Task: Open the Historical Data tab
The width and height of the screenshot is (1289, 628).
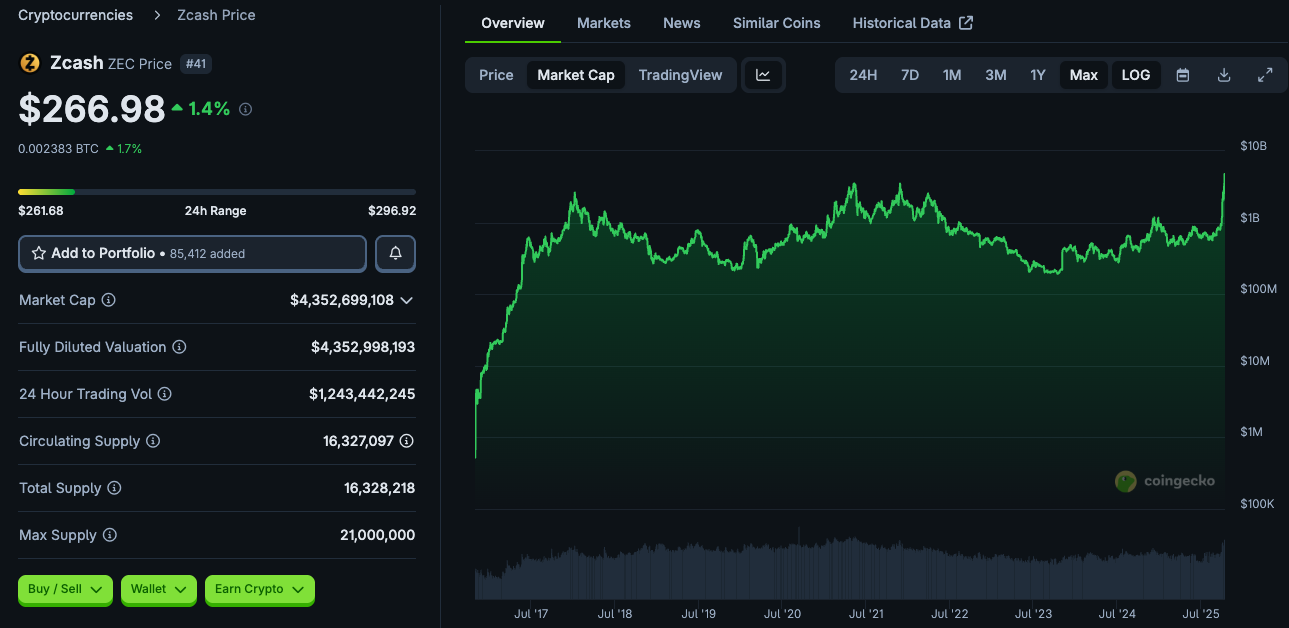Action: tap(912, 23)
